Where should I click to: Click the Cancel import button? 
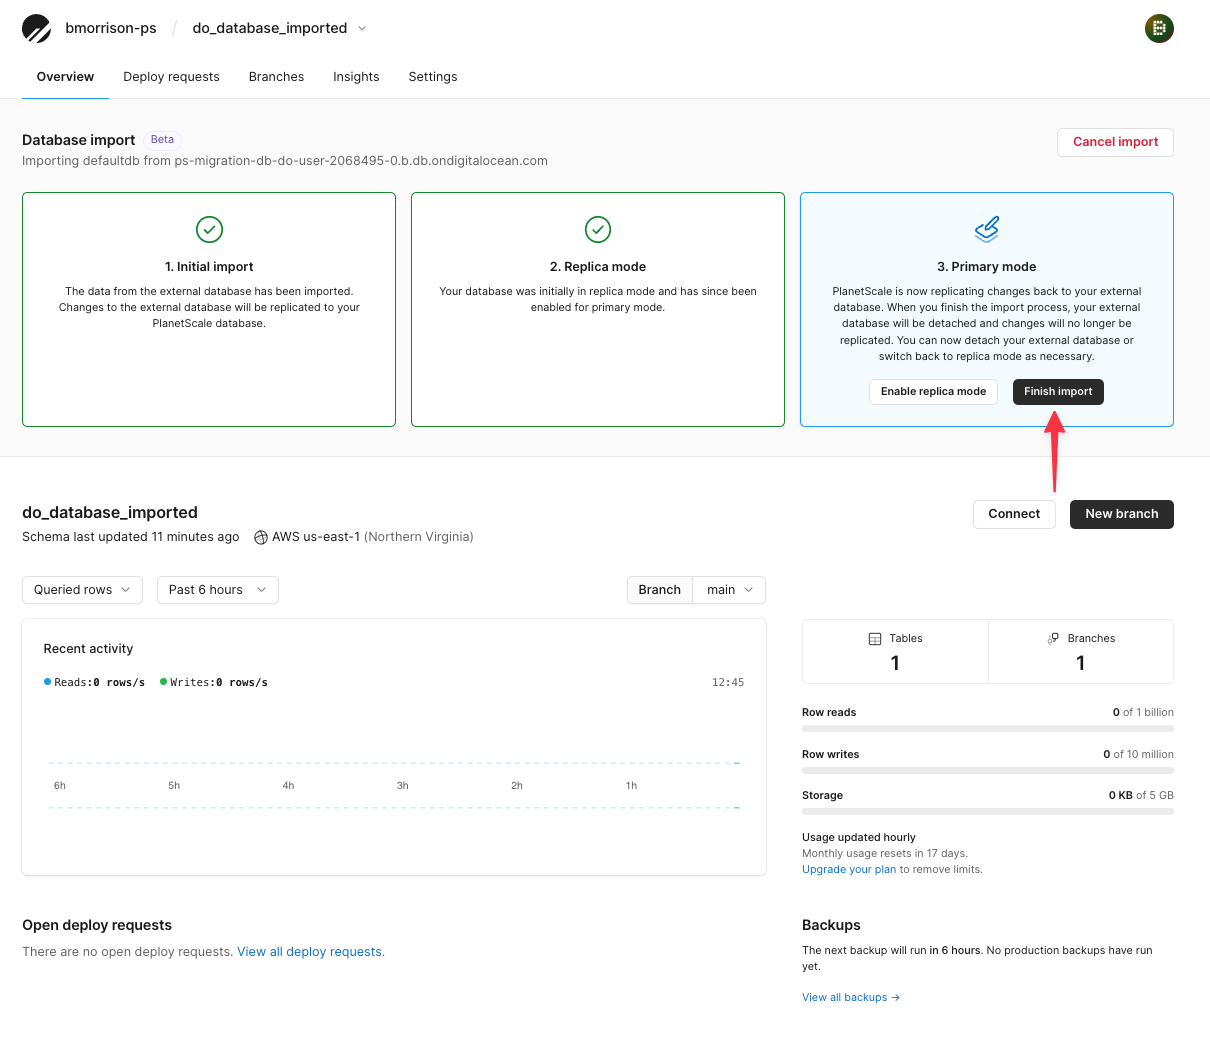(1115, 142)
